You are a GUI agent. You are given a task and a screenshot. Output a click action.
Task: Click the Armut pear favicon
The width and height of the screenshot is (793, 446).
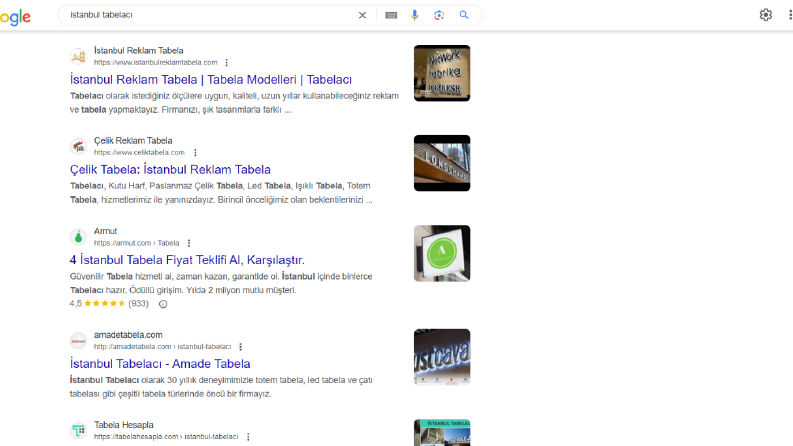click(x=78, y=237)
